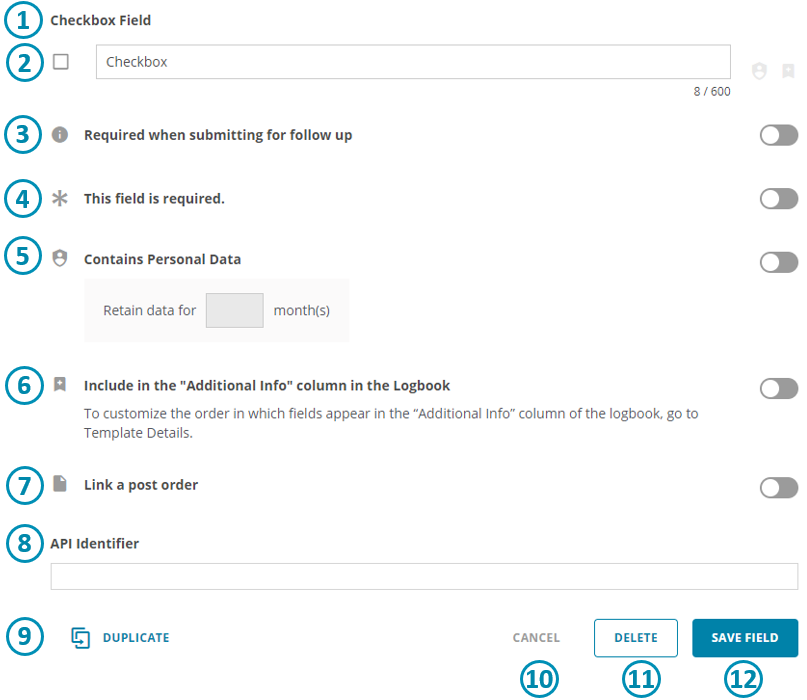The width and height of the screenshot is (807, 700).
Task: Switch on Link a post order
Action: 779,487
